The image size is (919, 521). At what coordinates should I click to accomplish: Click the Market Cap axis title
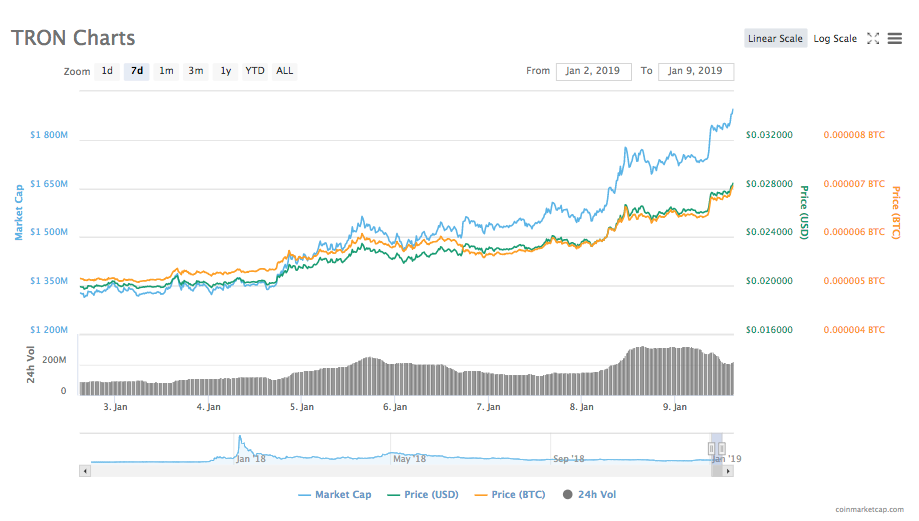click(x=19, y=212)
